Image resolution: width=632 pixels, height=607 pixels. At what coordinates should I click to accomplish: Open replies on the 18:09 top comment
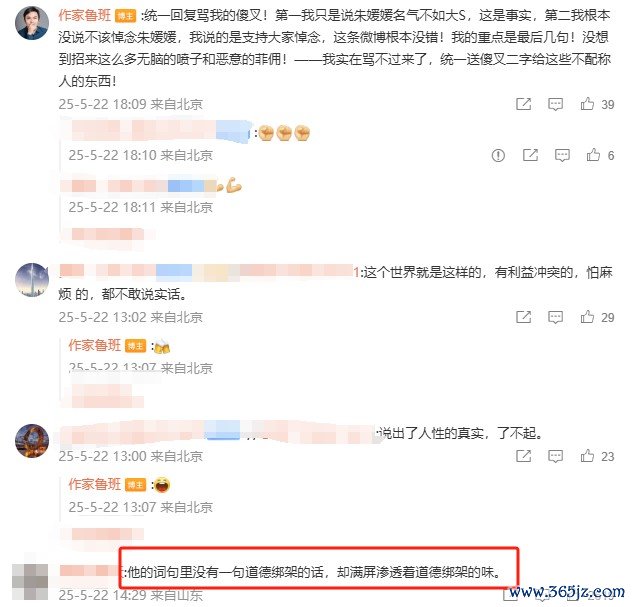point(555,104)
